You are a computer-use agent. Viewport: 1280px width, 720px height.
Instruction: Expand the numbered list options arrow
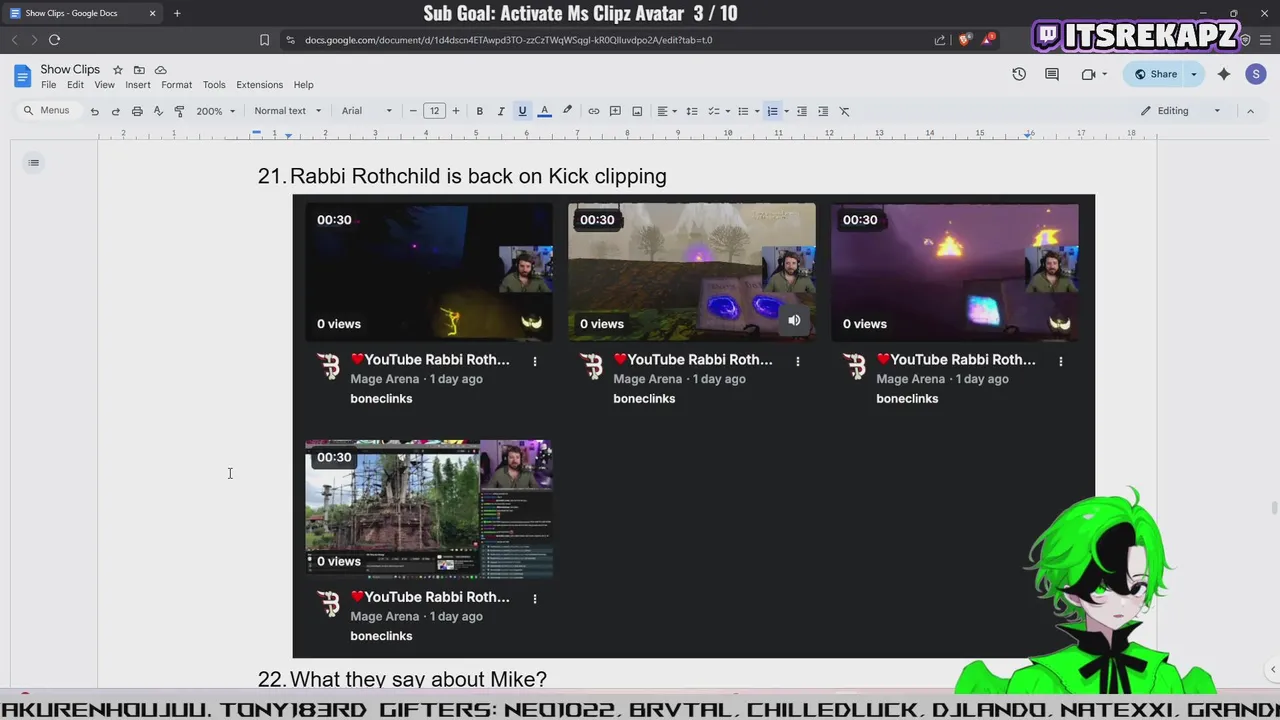point(786,111)
